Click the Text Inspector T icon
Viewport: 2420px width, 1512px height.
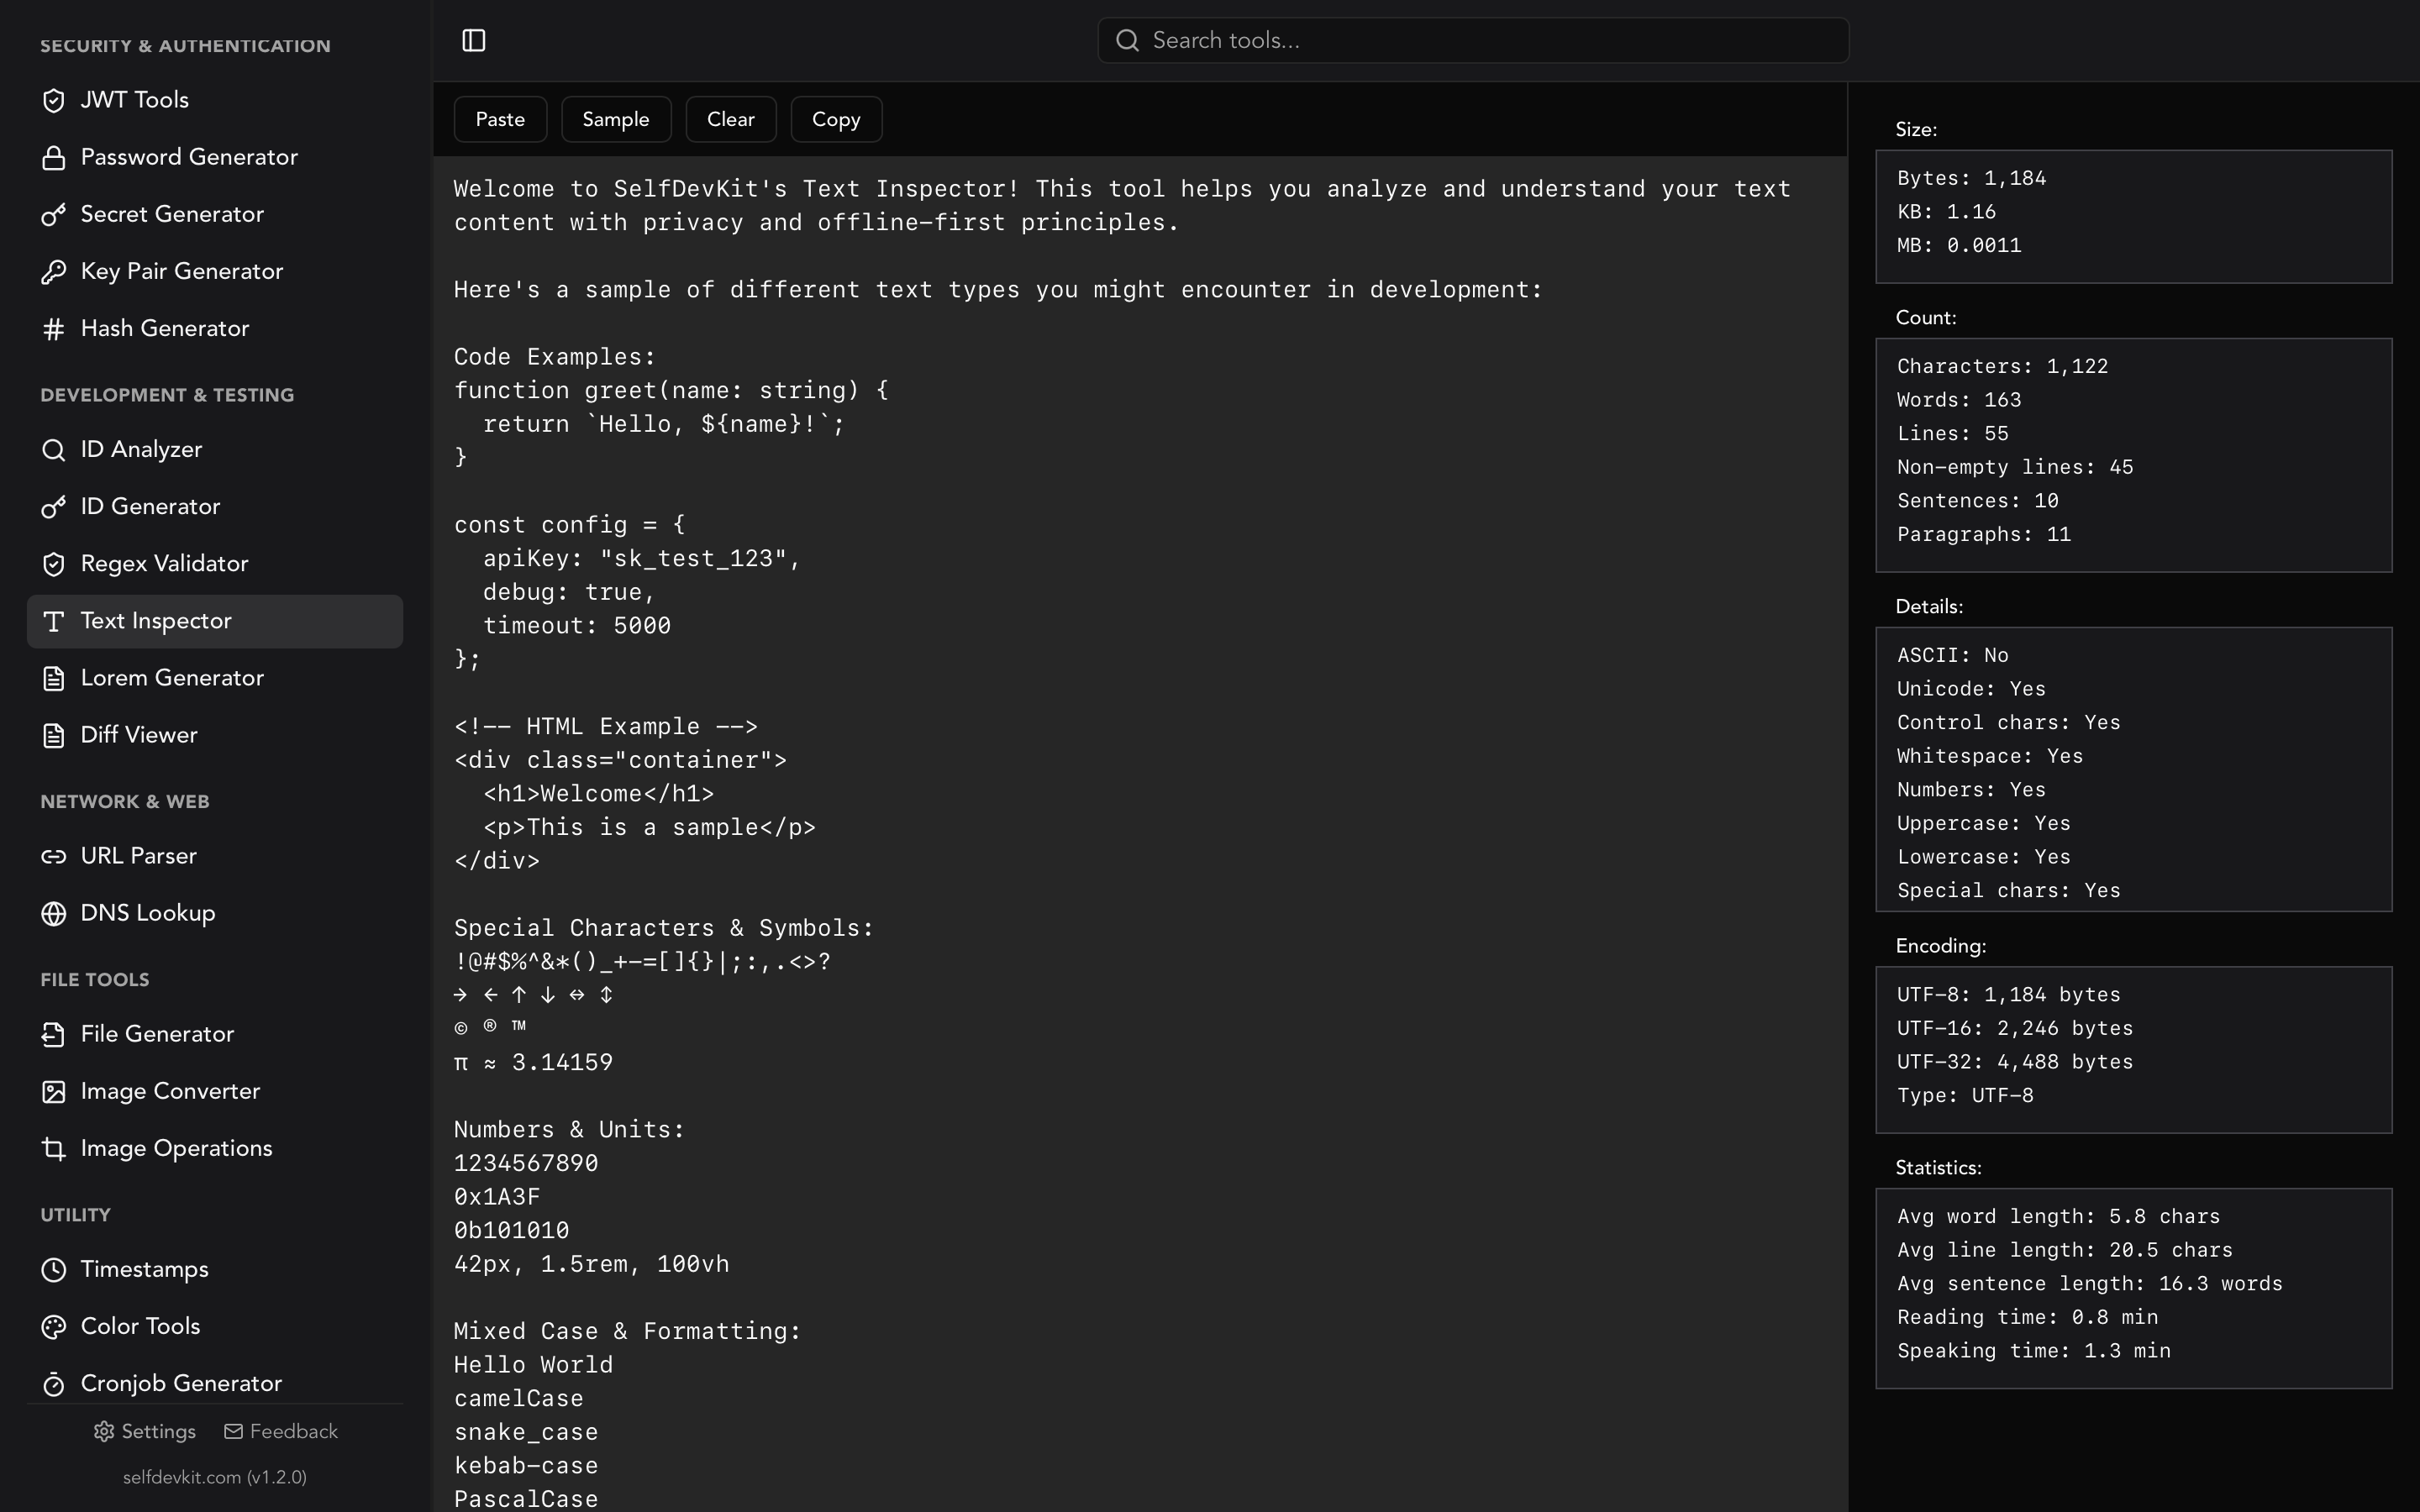(54, 621)
